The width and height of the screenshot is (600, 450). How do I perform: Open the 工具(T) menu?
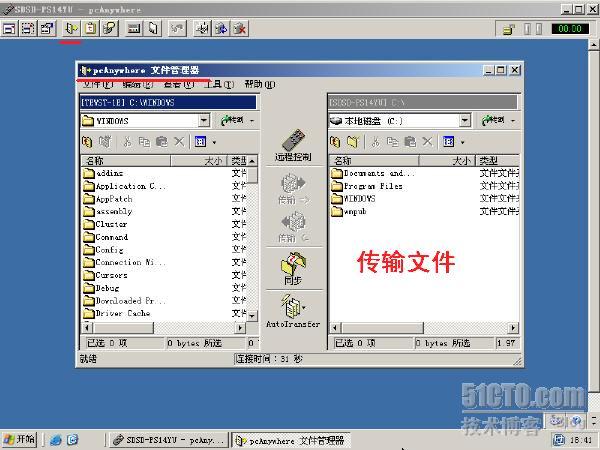tap(219, 84)
